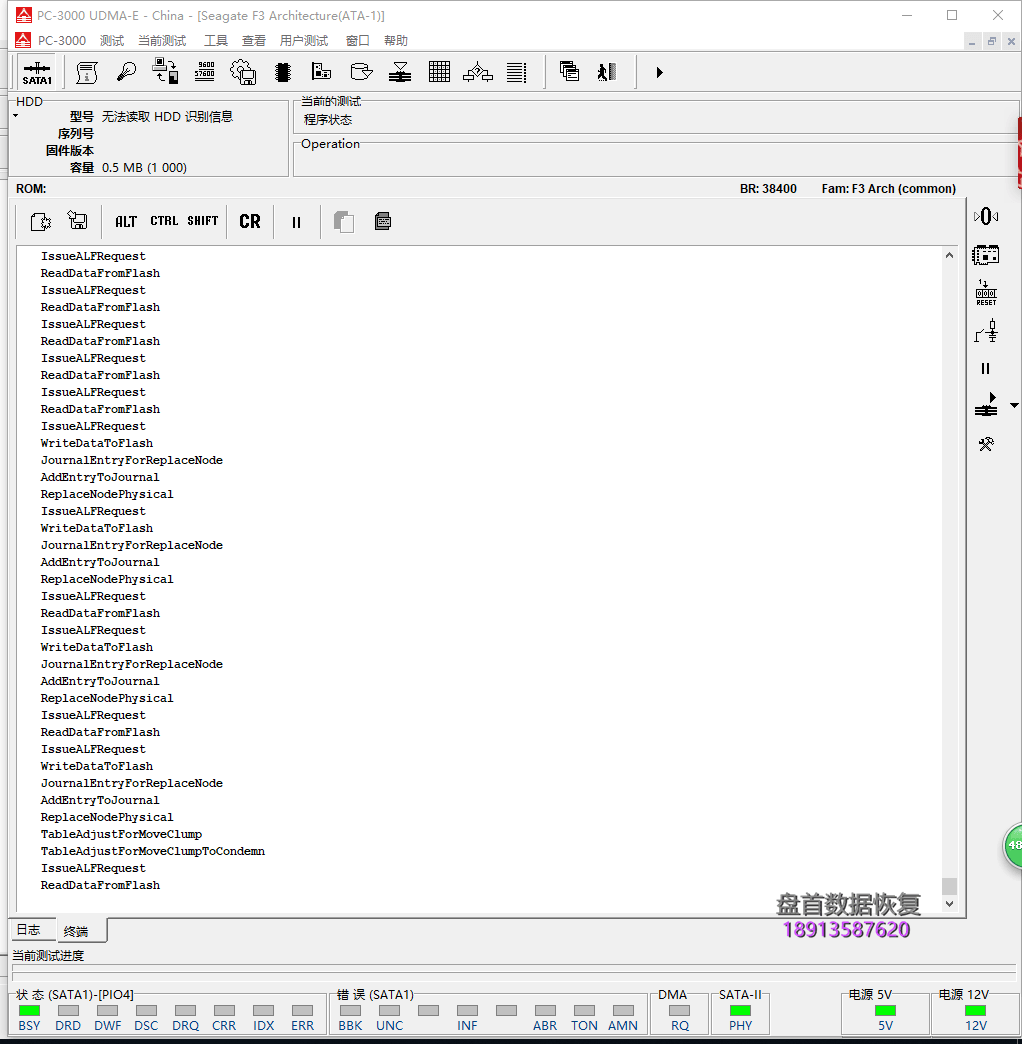Click the power switch icon in right sidebar
Viewport: 1022px width, 1044px height.
click(x=986, y=331)
